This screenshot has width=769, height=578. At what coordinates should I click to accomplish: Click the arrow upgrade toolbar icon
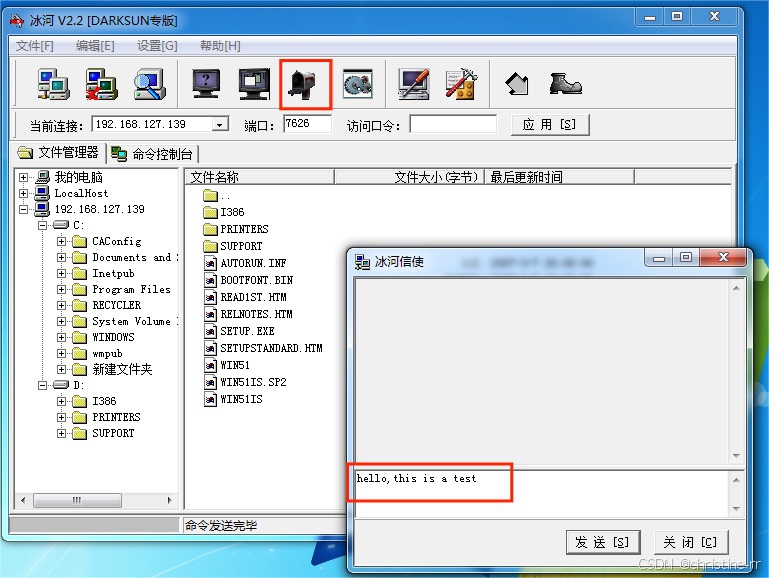pyautogui.click(x=517, y=84)
